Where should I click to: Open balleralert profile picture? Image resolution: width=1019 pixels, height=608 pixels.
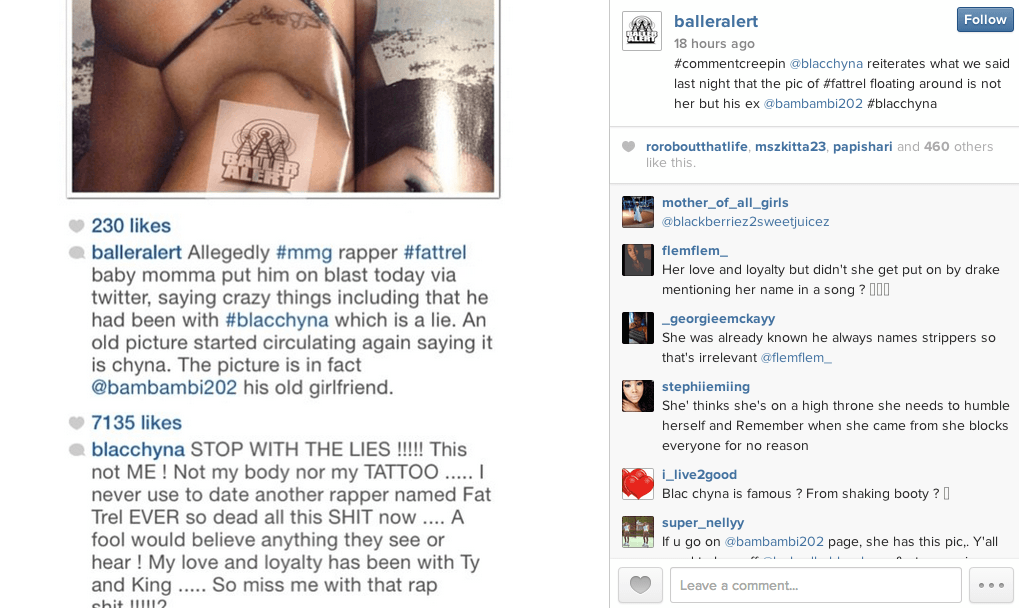point(641,31)
